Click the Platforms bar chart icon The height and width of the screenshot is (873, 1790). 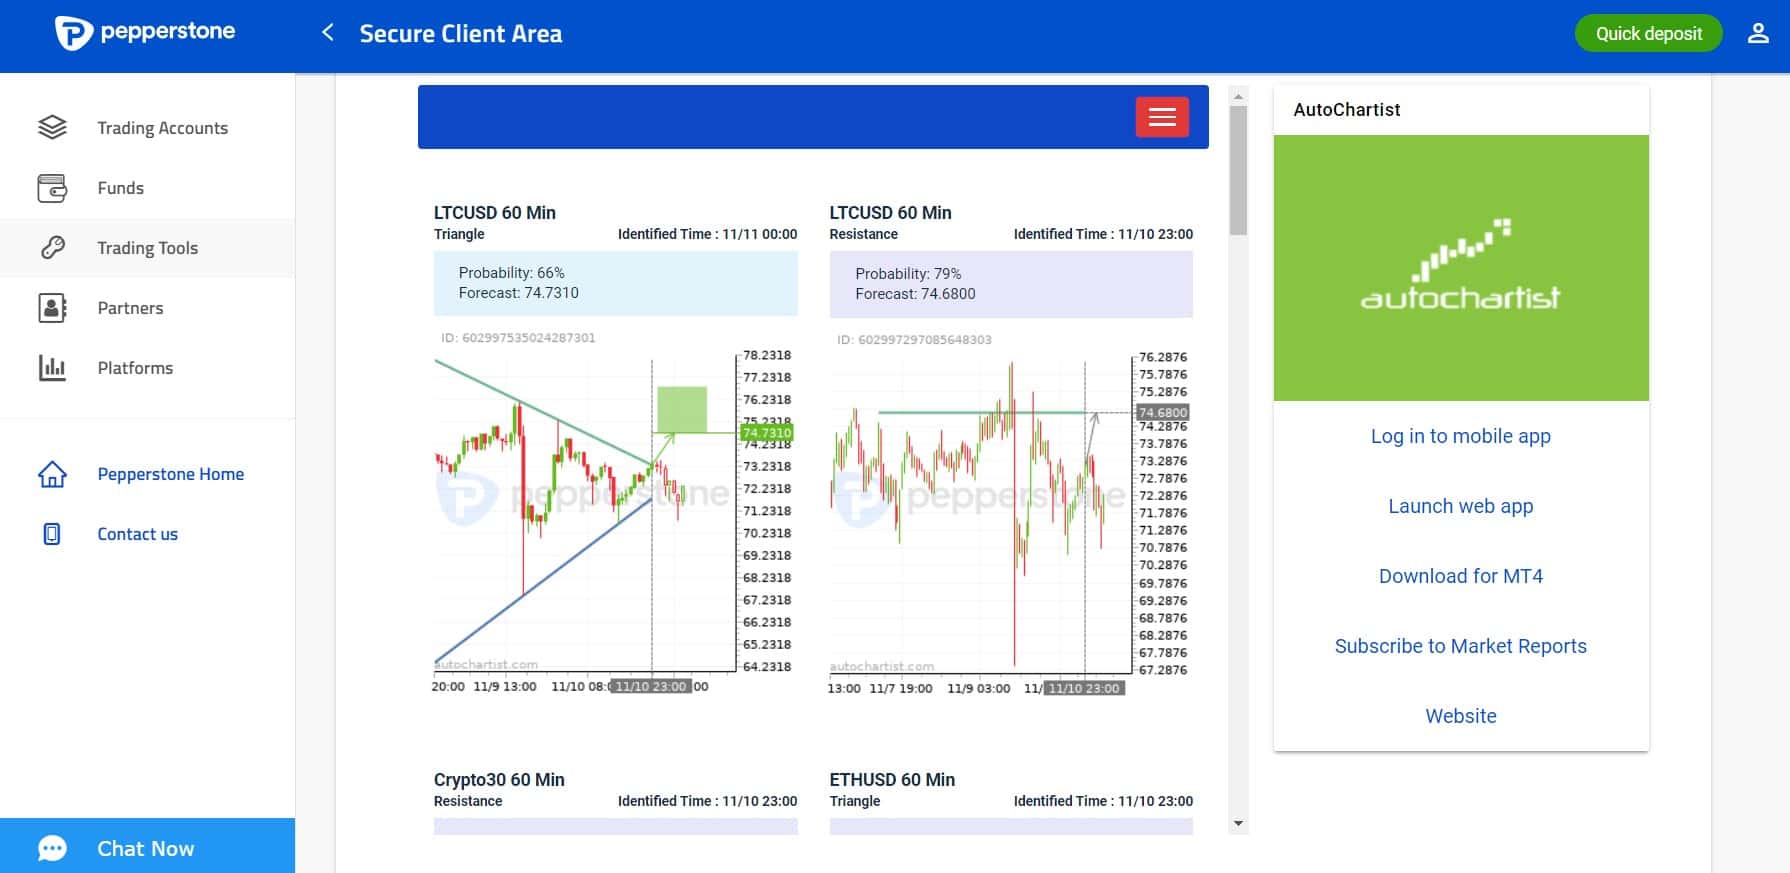click(x=52, y=368)
